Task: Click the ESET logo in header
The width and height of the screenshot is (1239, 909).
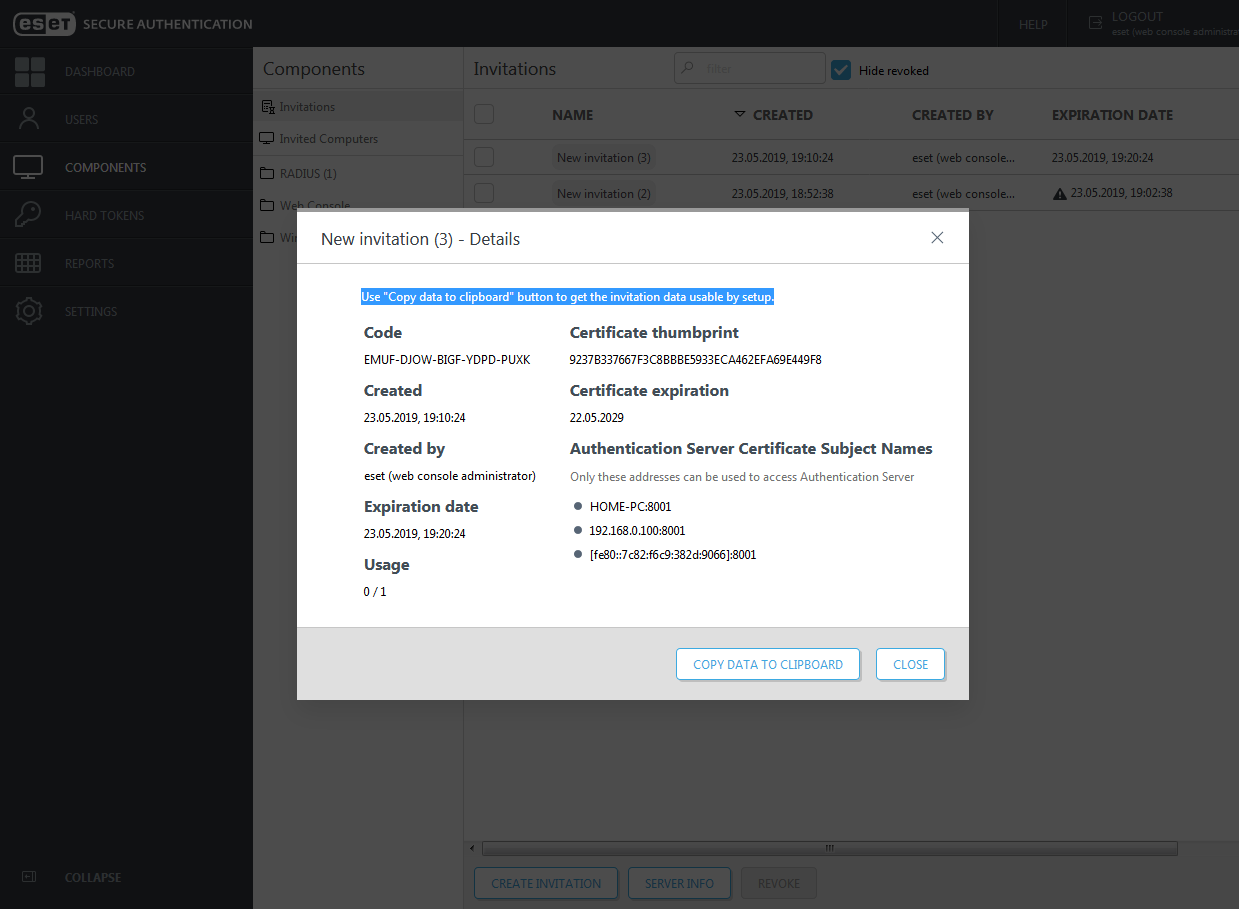Action: point(44,24)
